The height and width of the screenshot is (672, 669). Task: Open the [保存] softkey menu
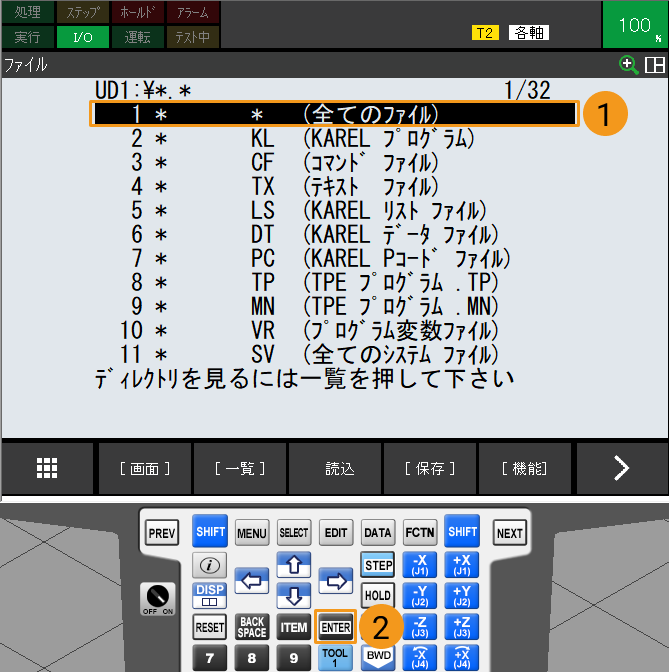[x=430, y=468]
